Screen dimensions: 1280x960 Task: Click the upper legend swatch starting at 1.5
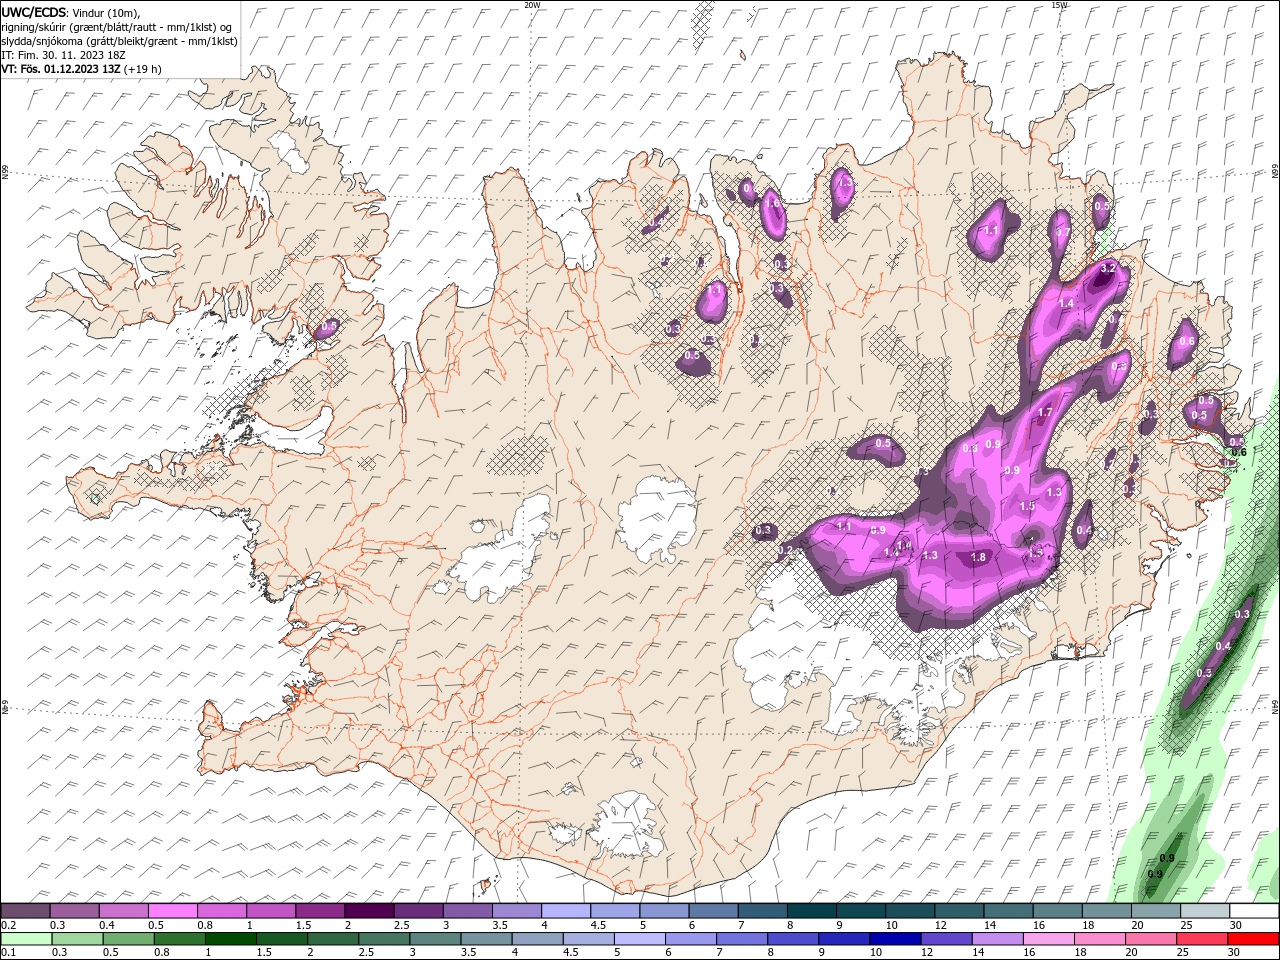click(x=319, y=911)
